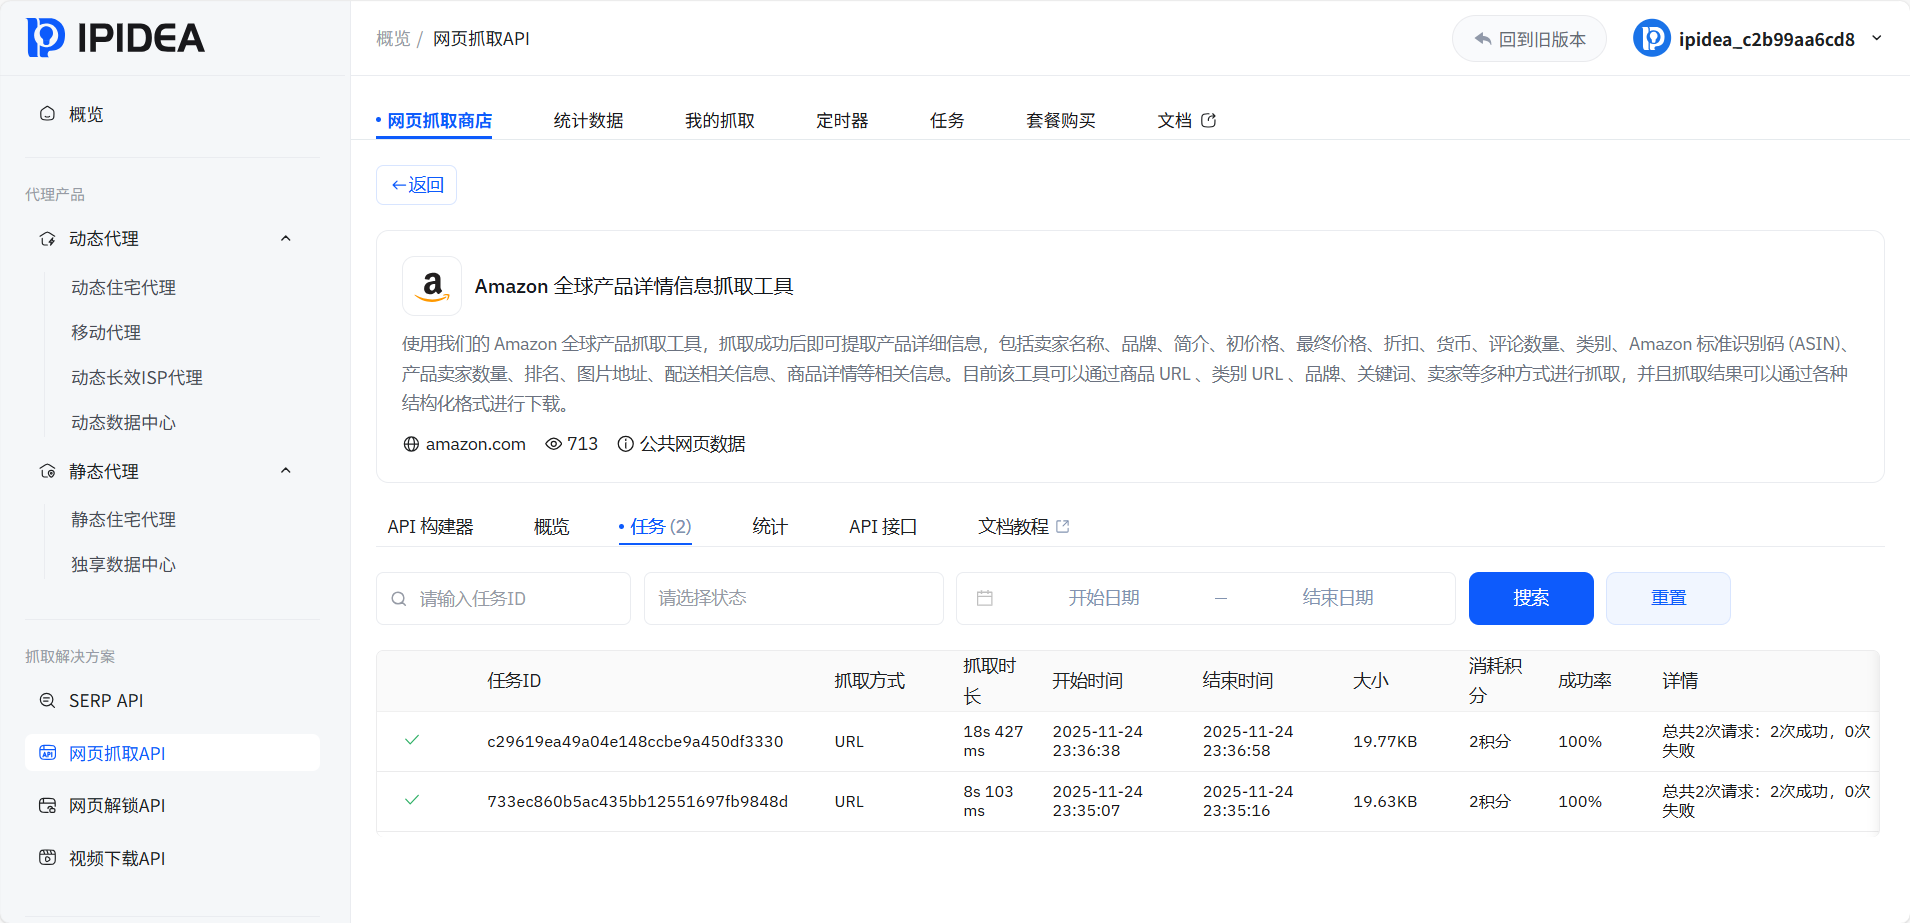Click the 网页解锁API sidebar icon
The width and height of the screenshot is (1910, 923).
(x=47, y=805)
